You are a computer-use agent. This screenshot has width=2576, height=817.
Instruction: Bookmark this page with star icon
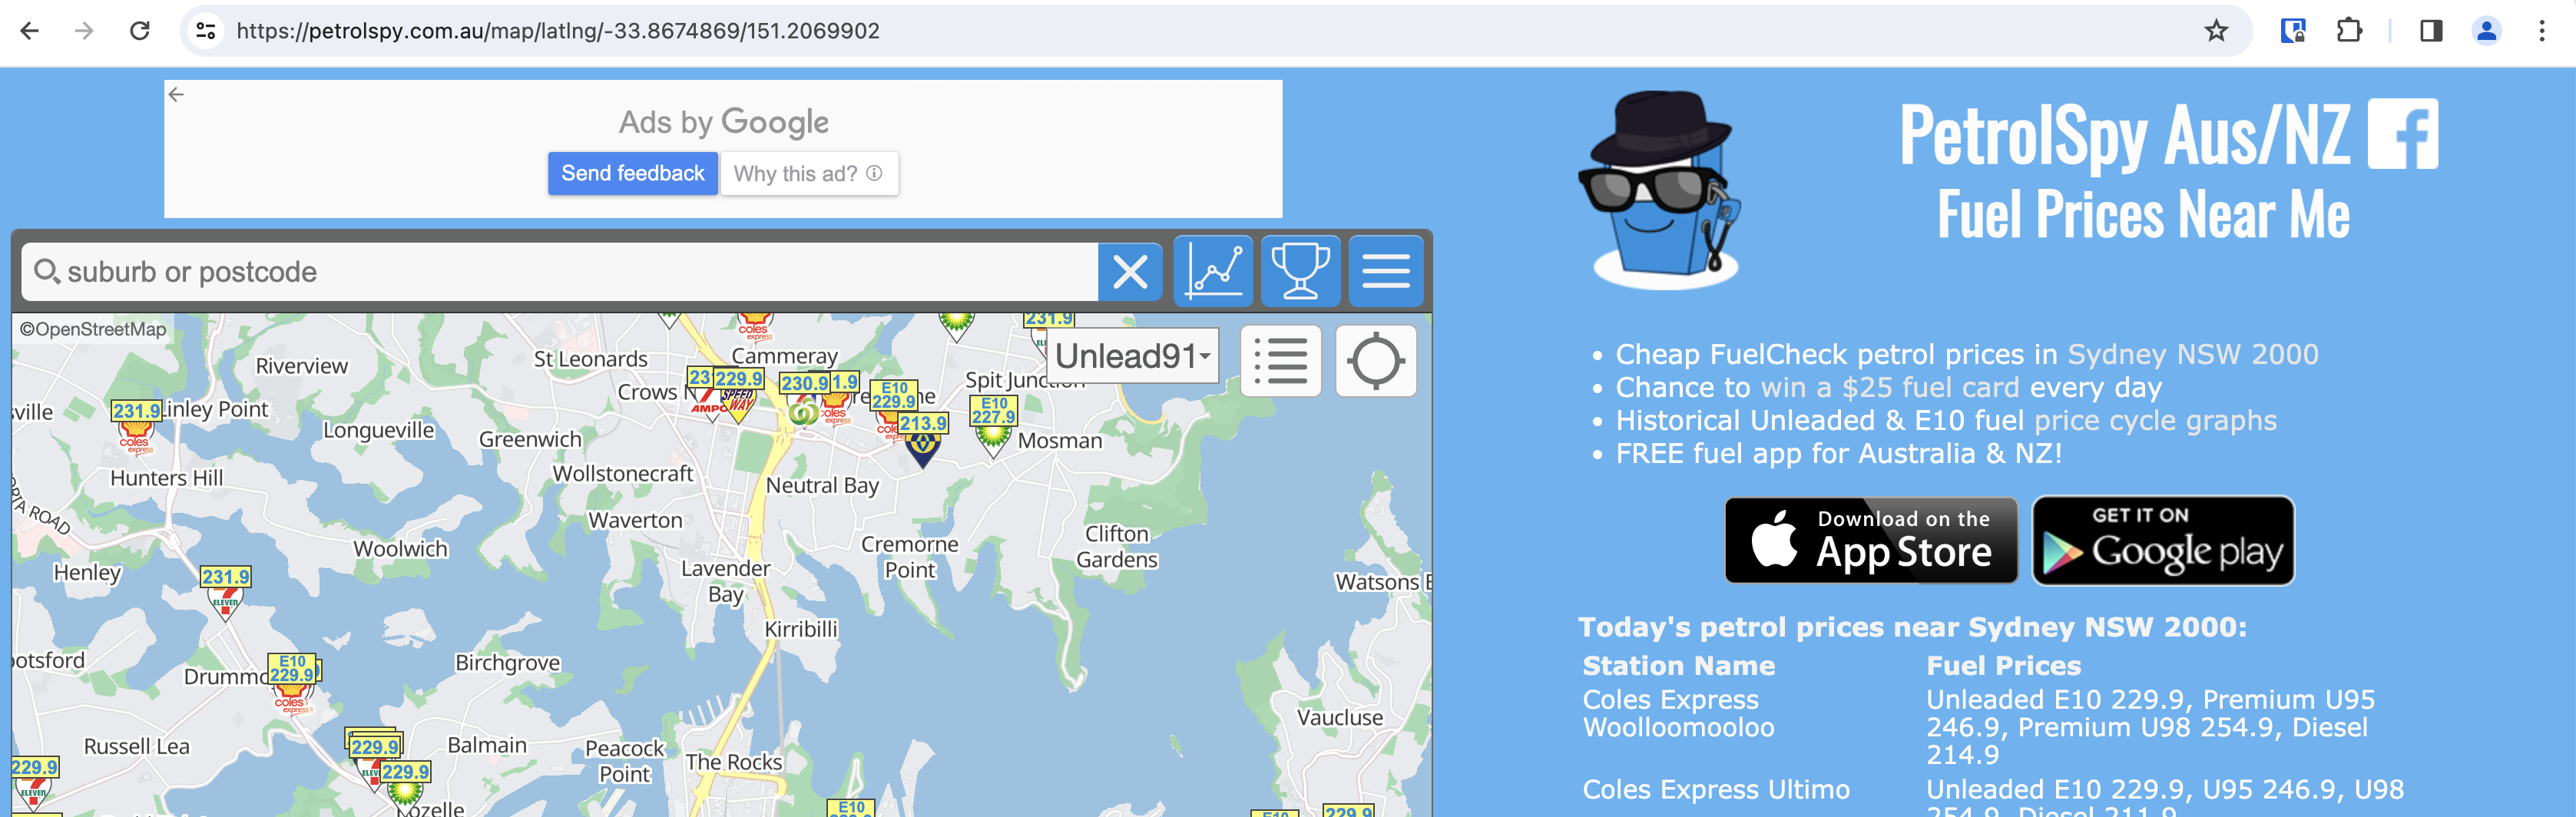[2216, 31]
